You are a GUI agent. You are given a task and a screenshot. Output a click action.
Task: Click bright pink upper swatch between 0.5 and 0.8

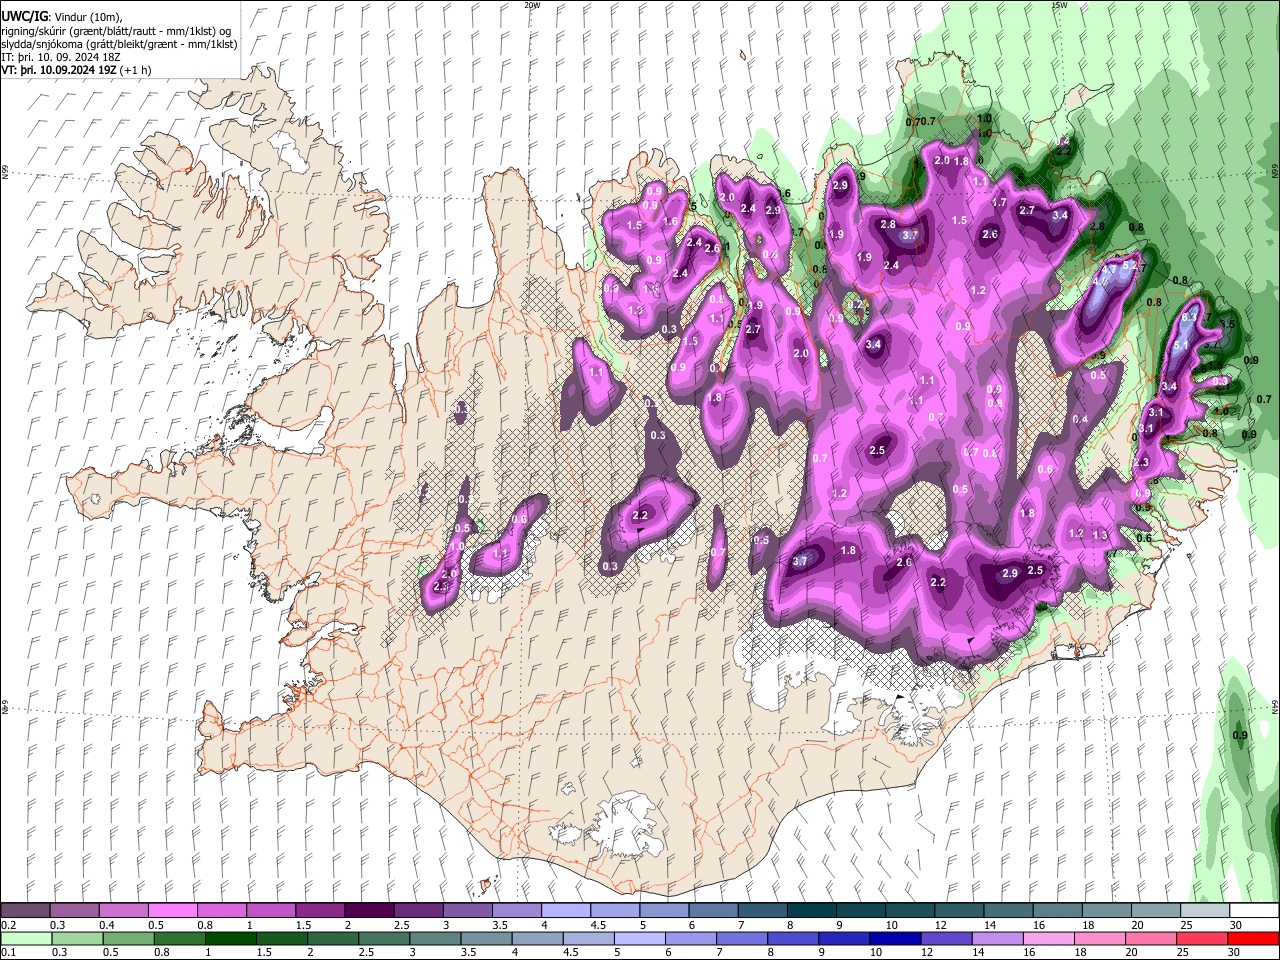point(172,911)
